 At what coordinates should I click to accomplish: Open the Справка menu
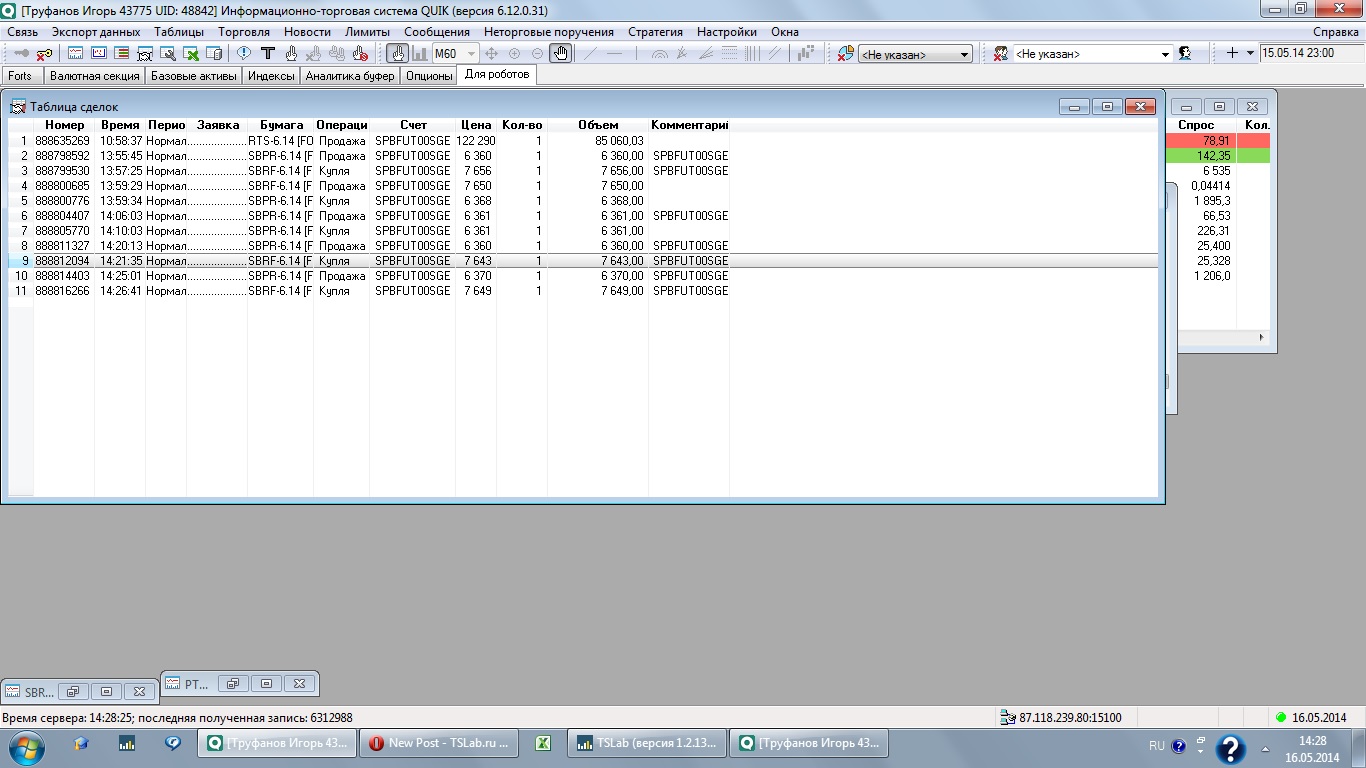click(x=1336, y=32)
